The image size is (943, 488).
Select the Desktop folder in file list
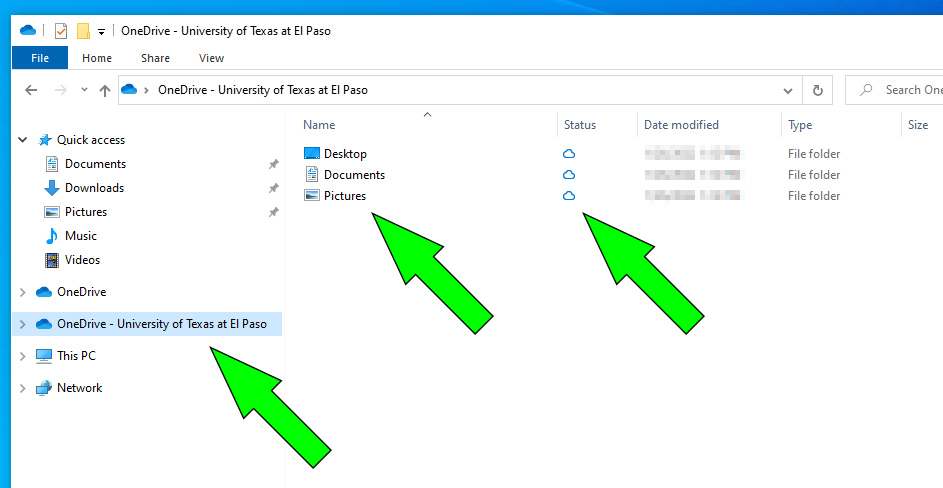[x=345, y=154]
